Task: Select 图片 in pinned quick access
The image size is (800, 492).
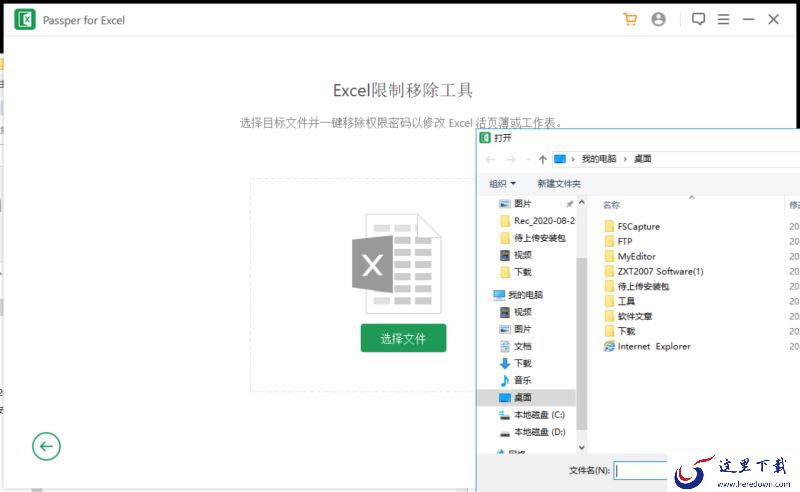Action: click(x=522, y=204)
